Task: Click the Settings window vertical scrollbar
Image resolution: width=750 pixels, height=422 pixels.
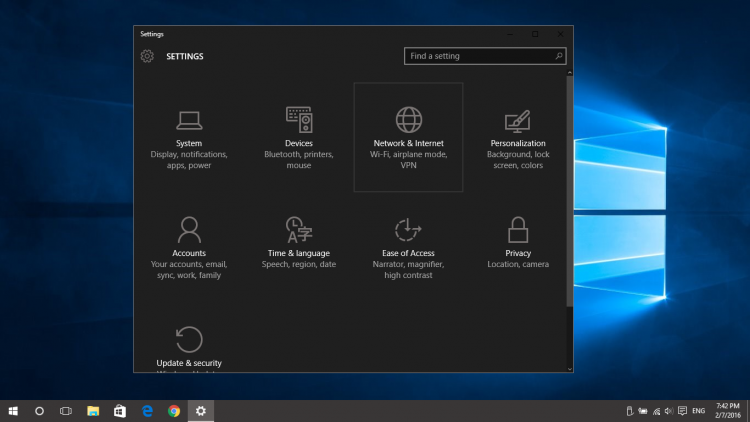Action: 570,190
